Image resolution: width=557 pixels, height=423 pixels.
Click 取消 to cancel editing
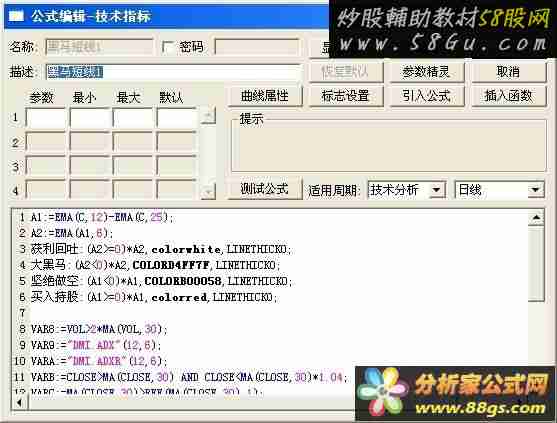click(x=509, y=72)
